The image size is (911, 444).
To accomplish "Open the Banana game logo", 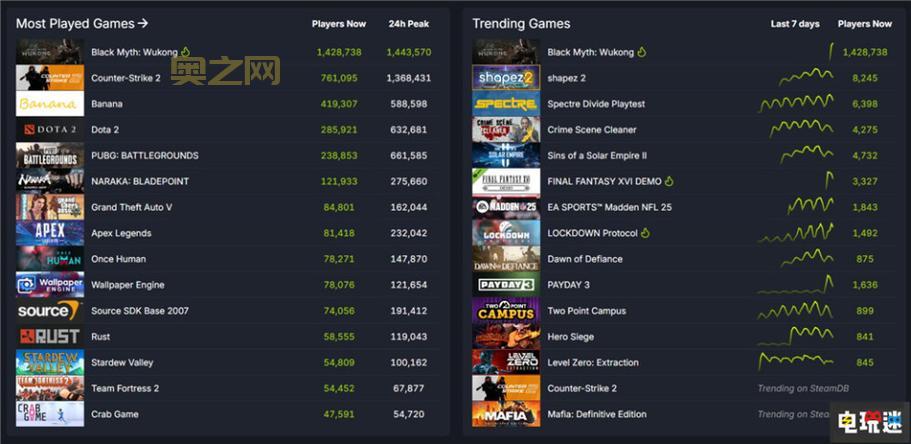I will pyautogui.click(x=50, y=104).
